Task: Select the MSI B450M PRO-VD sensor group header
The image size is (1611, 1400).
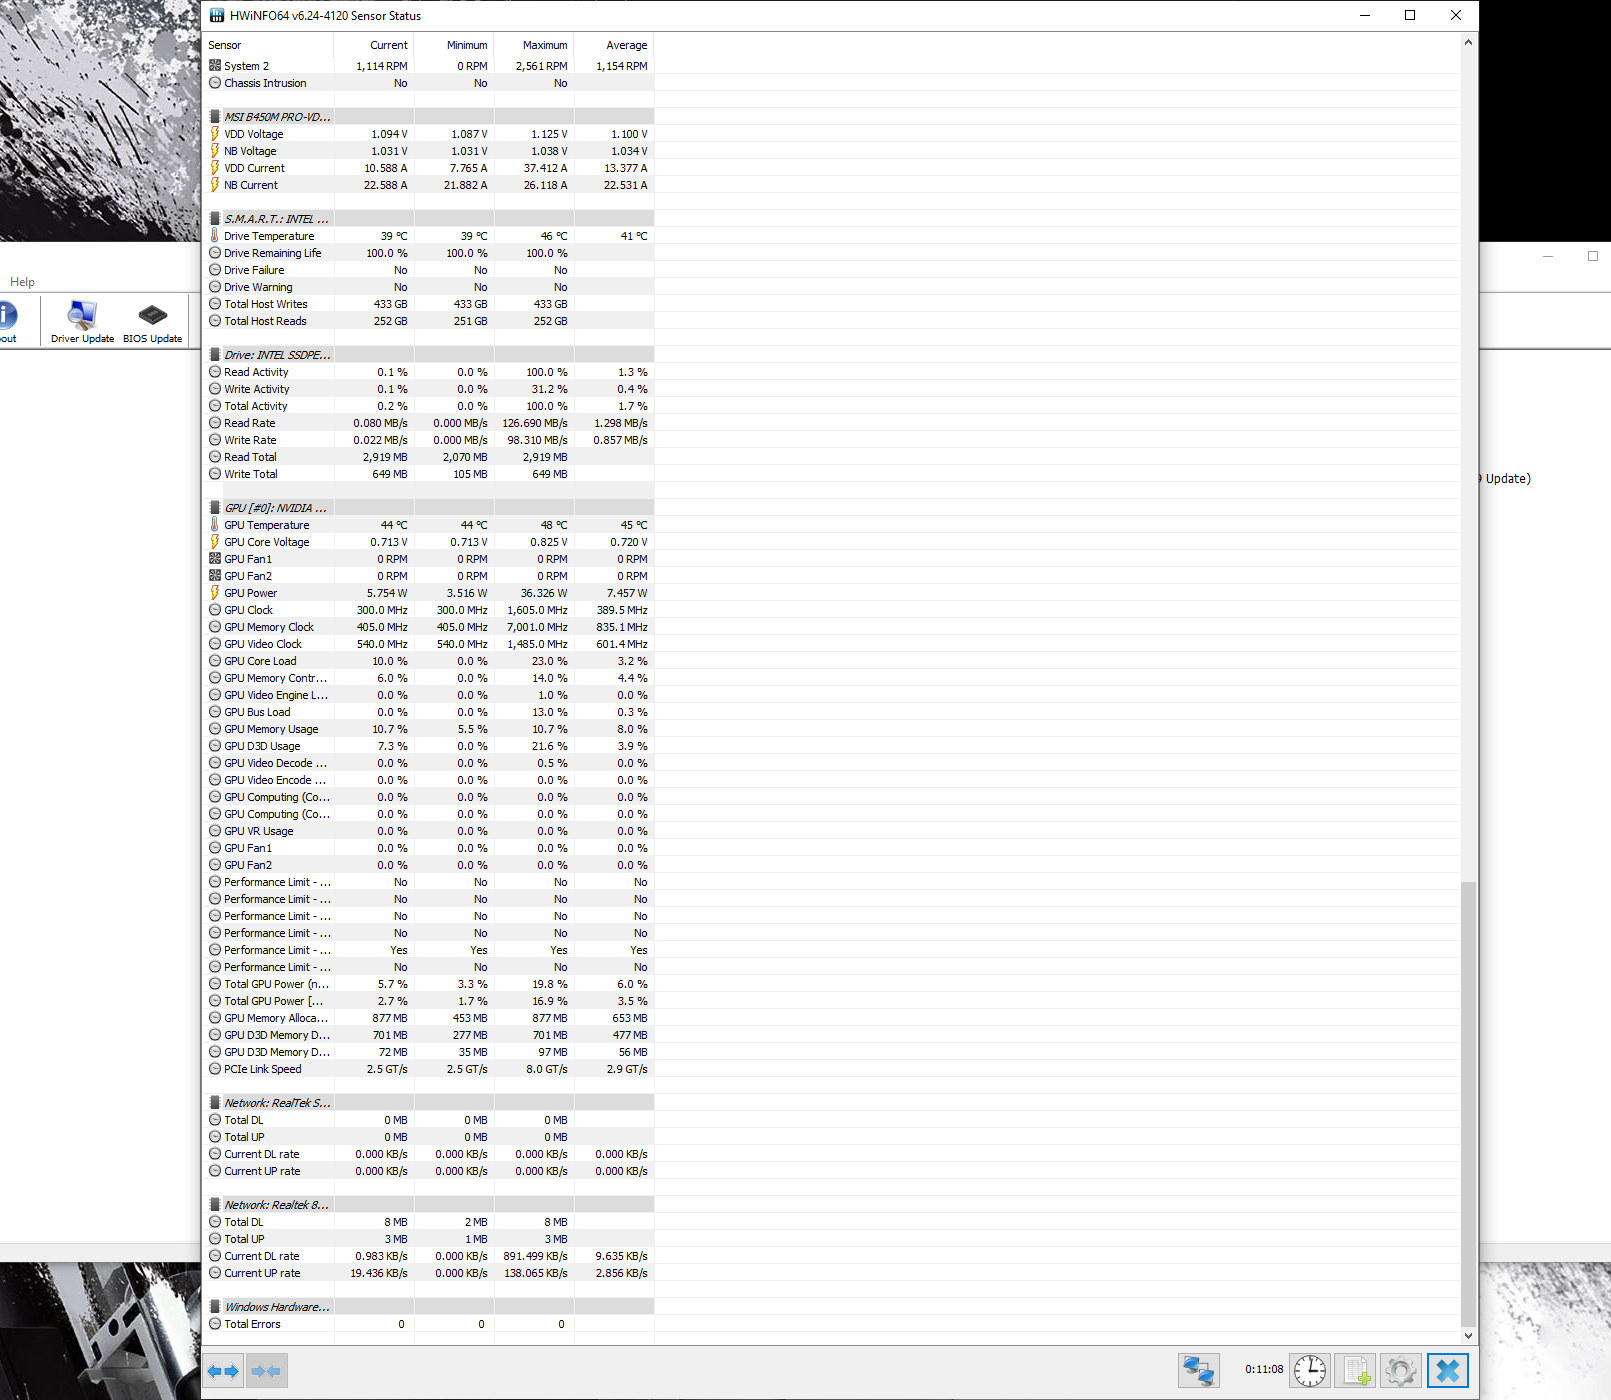Action: 430,117
